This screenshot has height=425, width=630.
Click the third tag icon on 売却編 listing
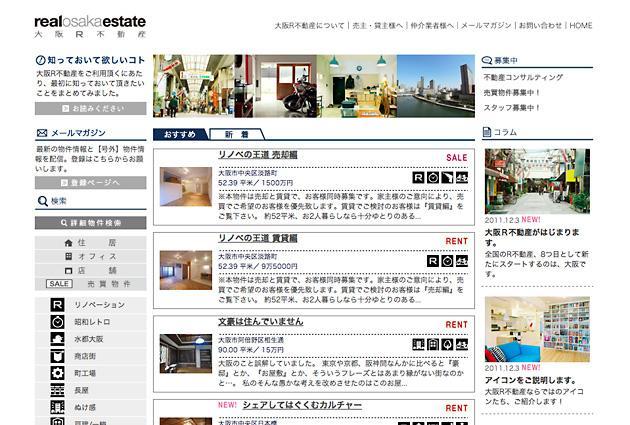[447, 178]
